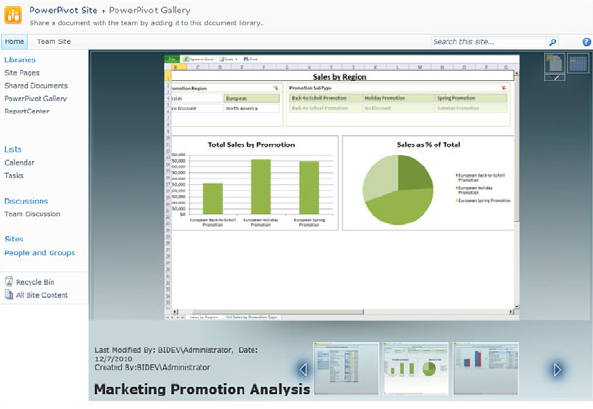The image size is (593, 409).
Task: Click the PowerPivot Site breadcrumb link
Action: pyautogui.click(x=63, y=10)
